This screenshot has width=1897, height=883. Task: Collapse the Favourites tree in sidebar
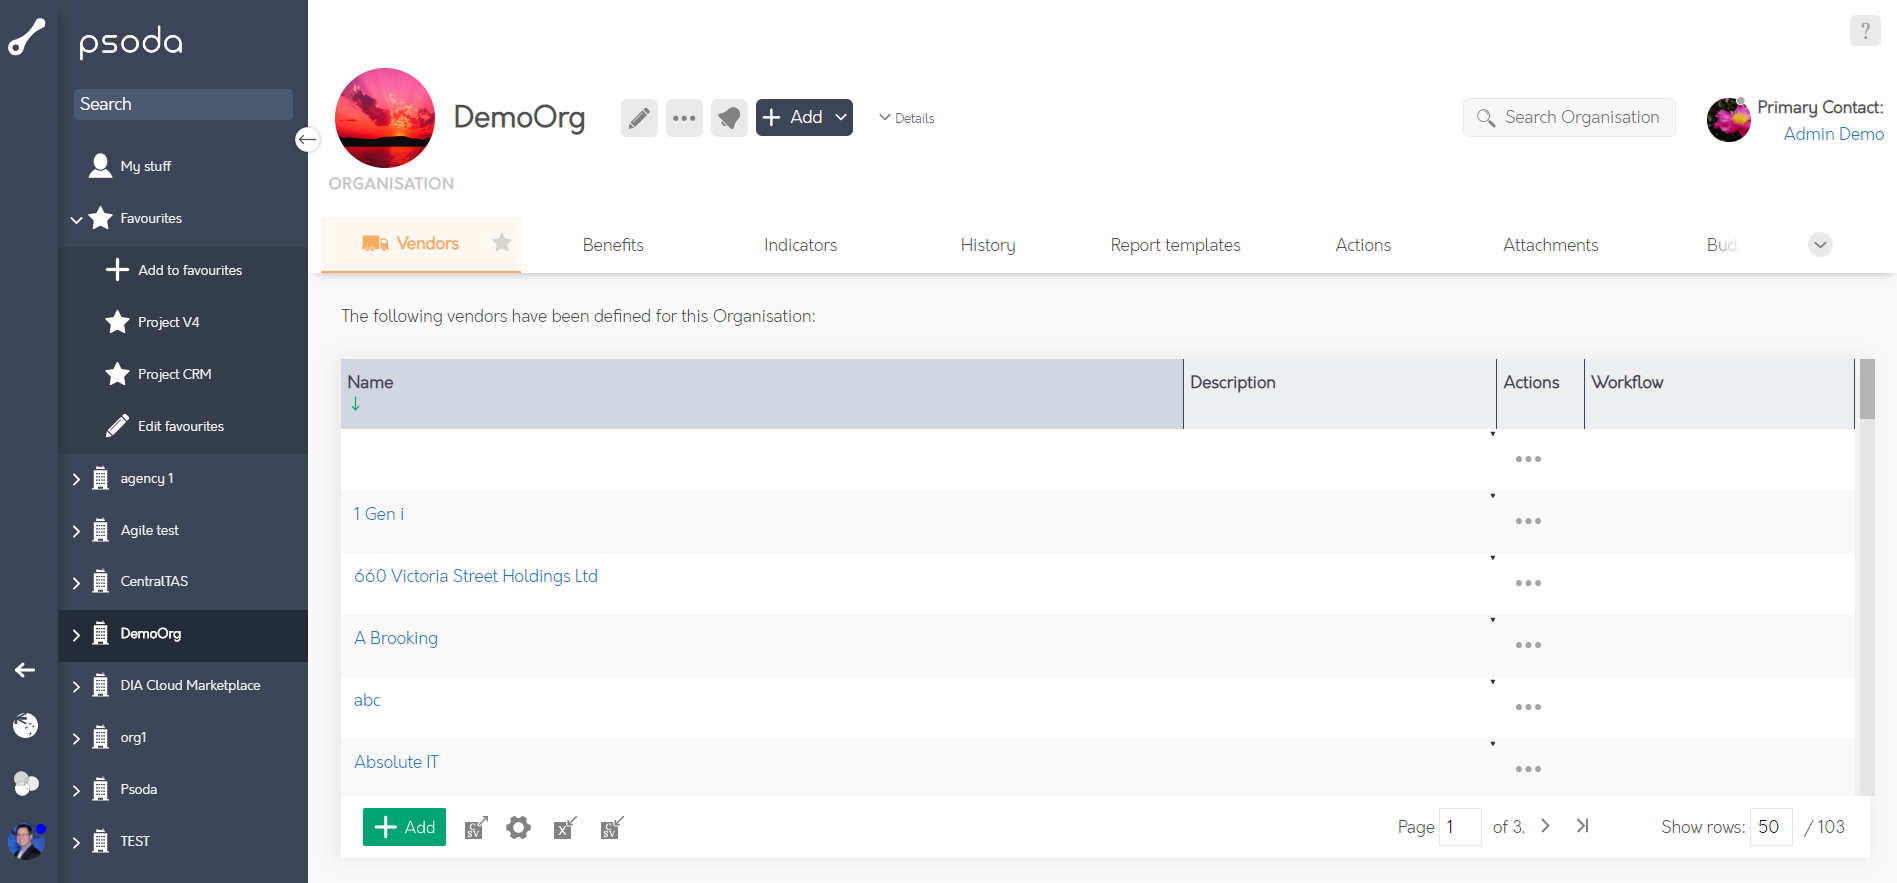pyautogui.click(x=76, y=219)
